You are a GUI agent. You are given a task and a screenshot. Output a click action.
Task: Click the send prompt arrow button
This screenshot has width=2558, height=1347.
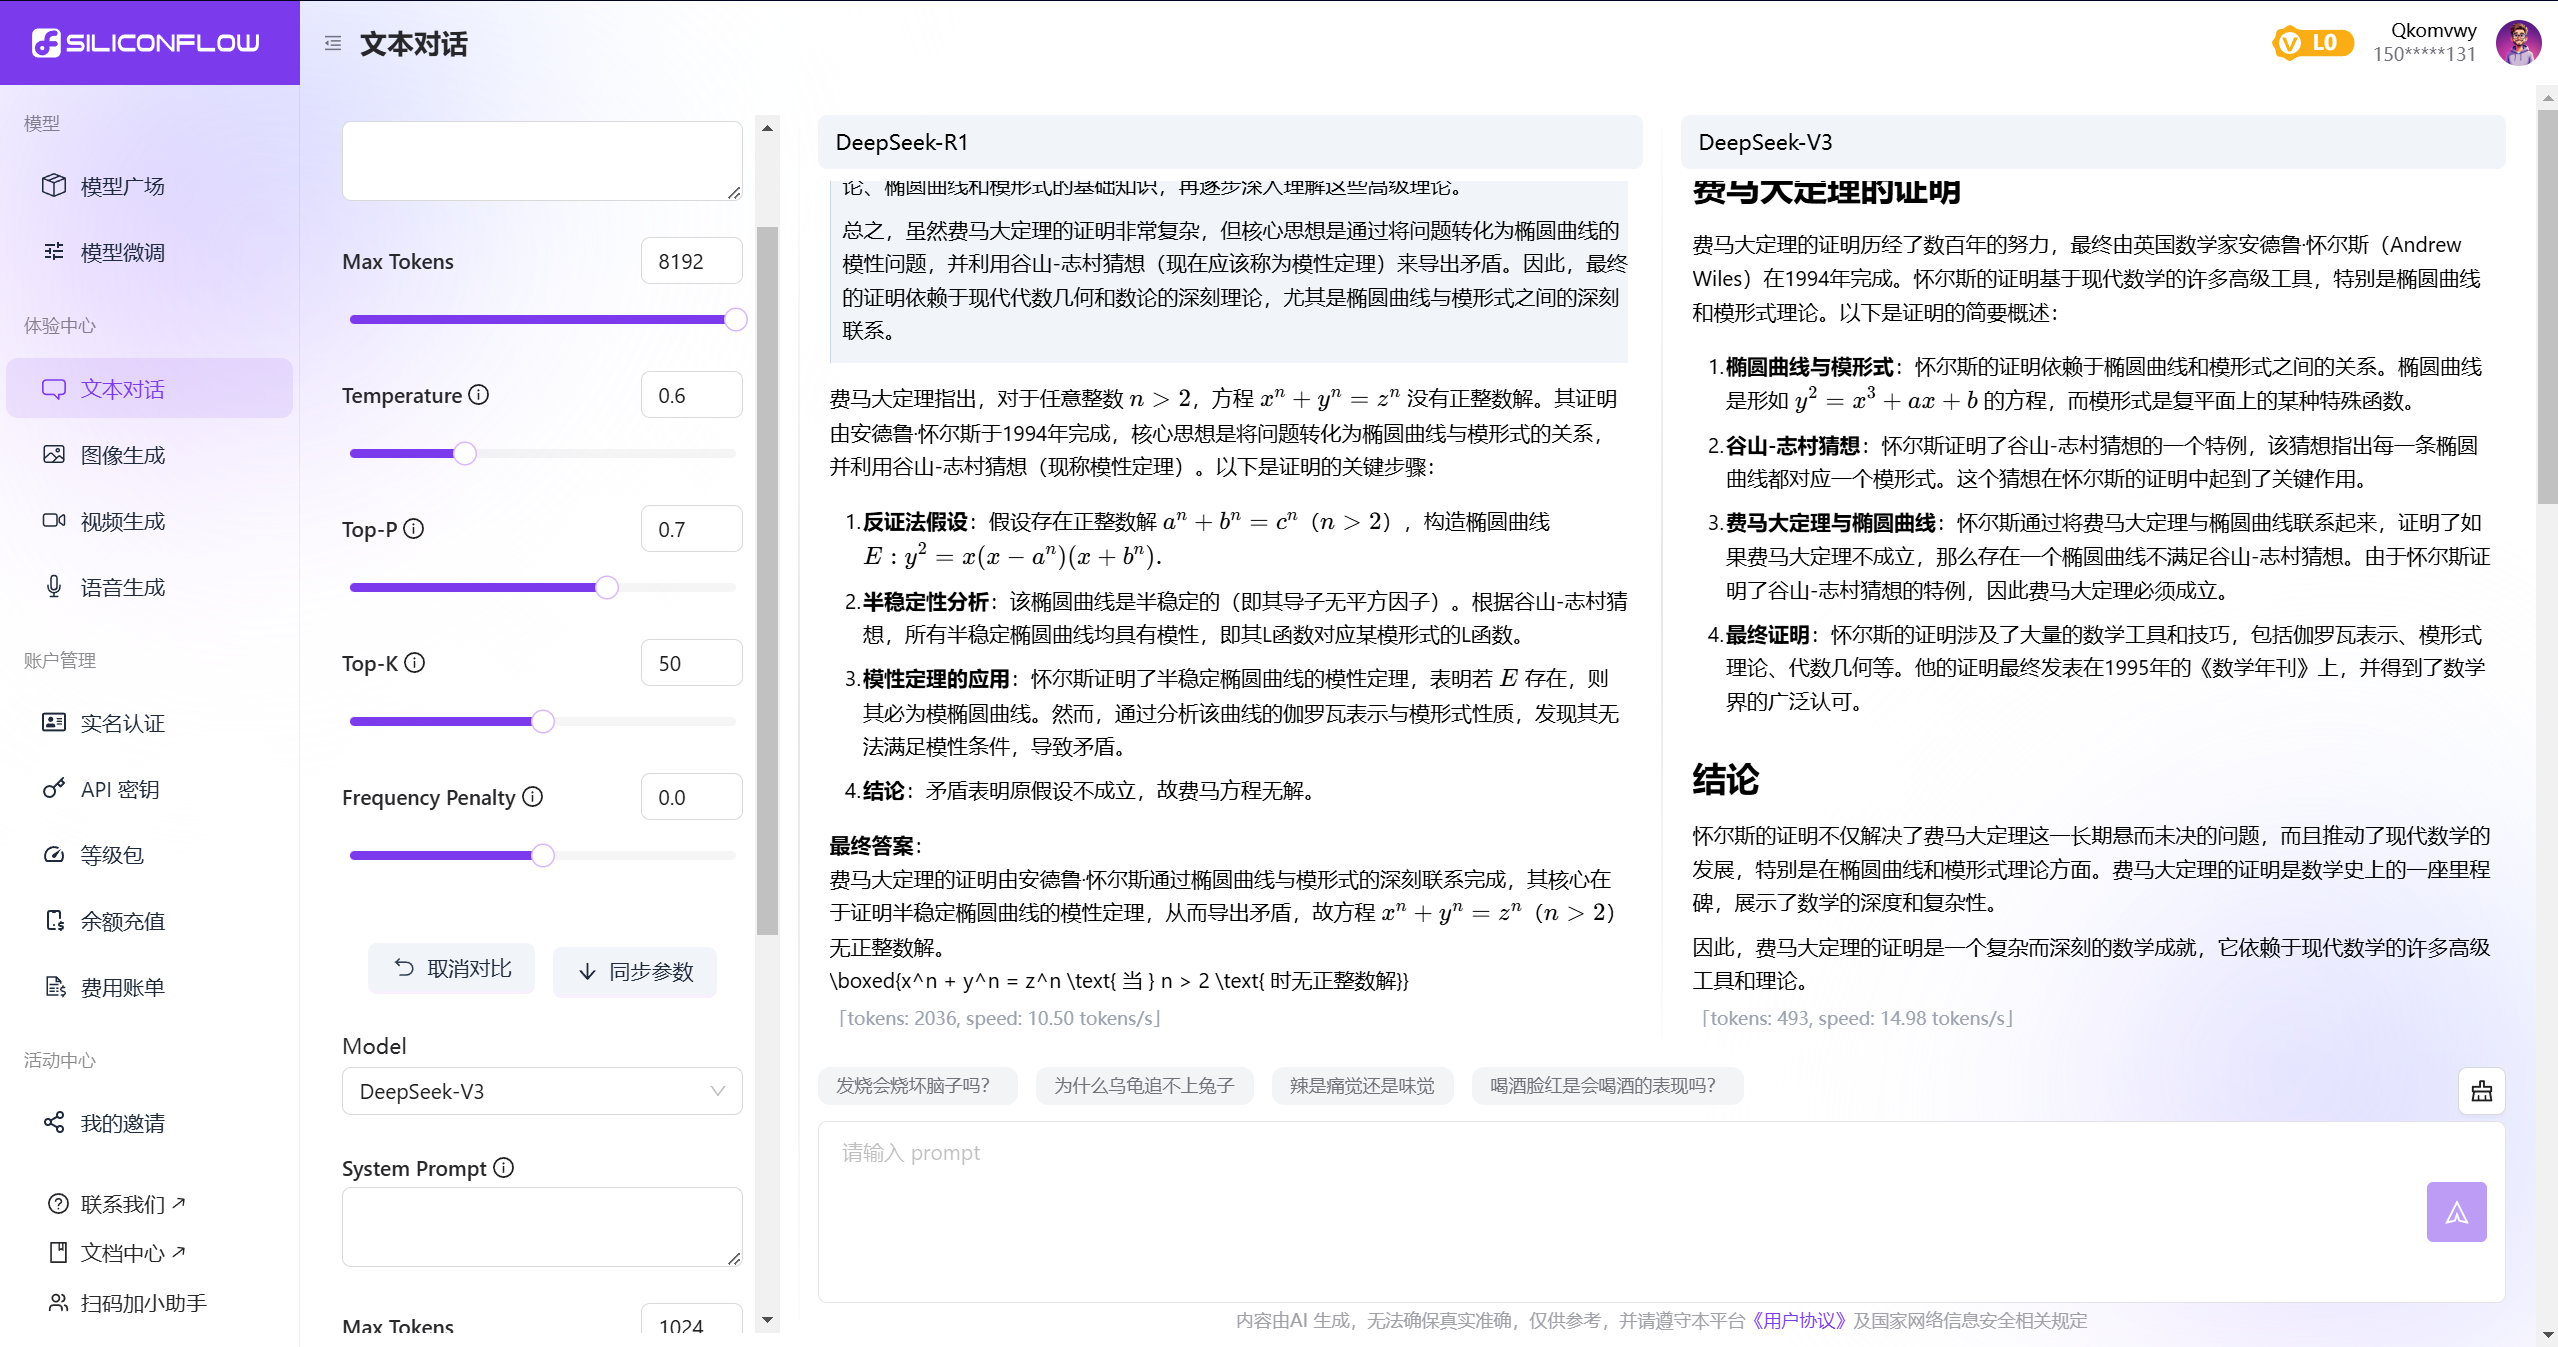point(2457,1212)
